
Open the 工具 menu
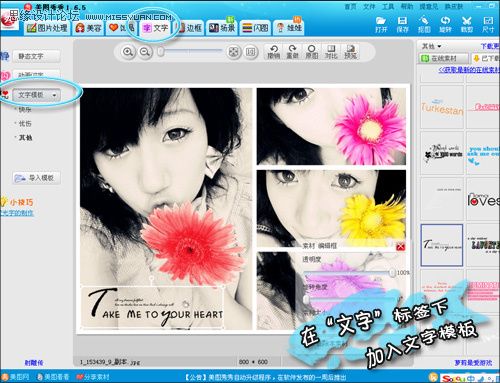388,7
